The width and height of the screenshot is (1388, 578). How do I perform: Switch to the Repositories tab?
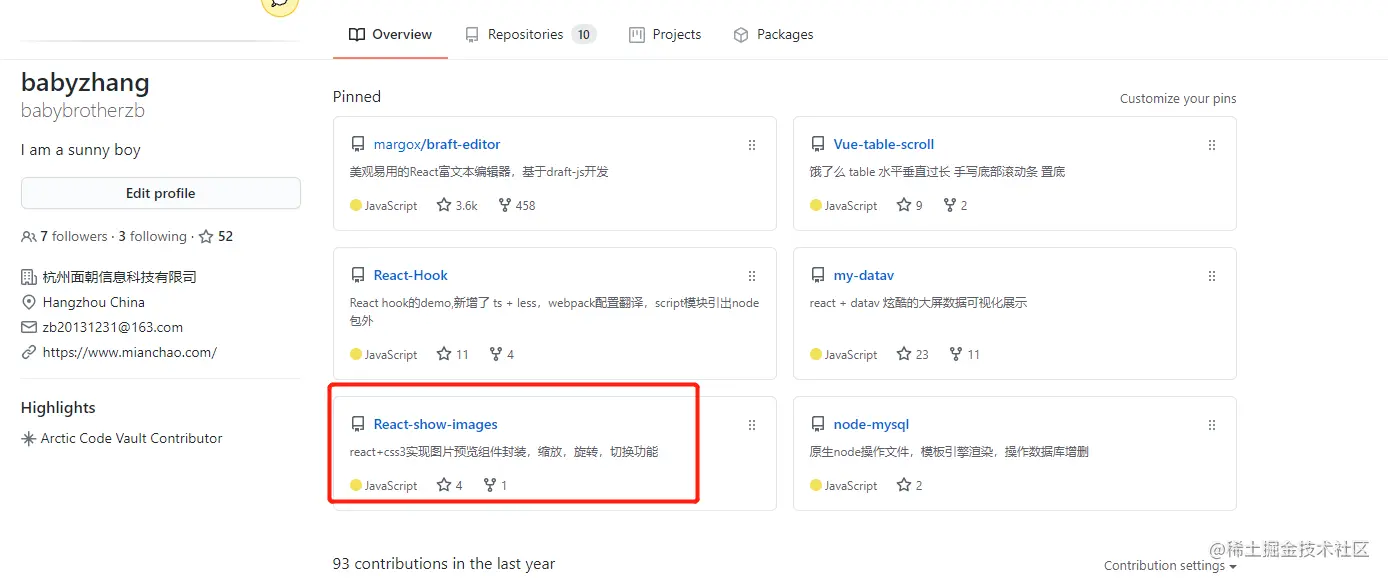click(x=530, y=34)
